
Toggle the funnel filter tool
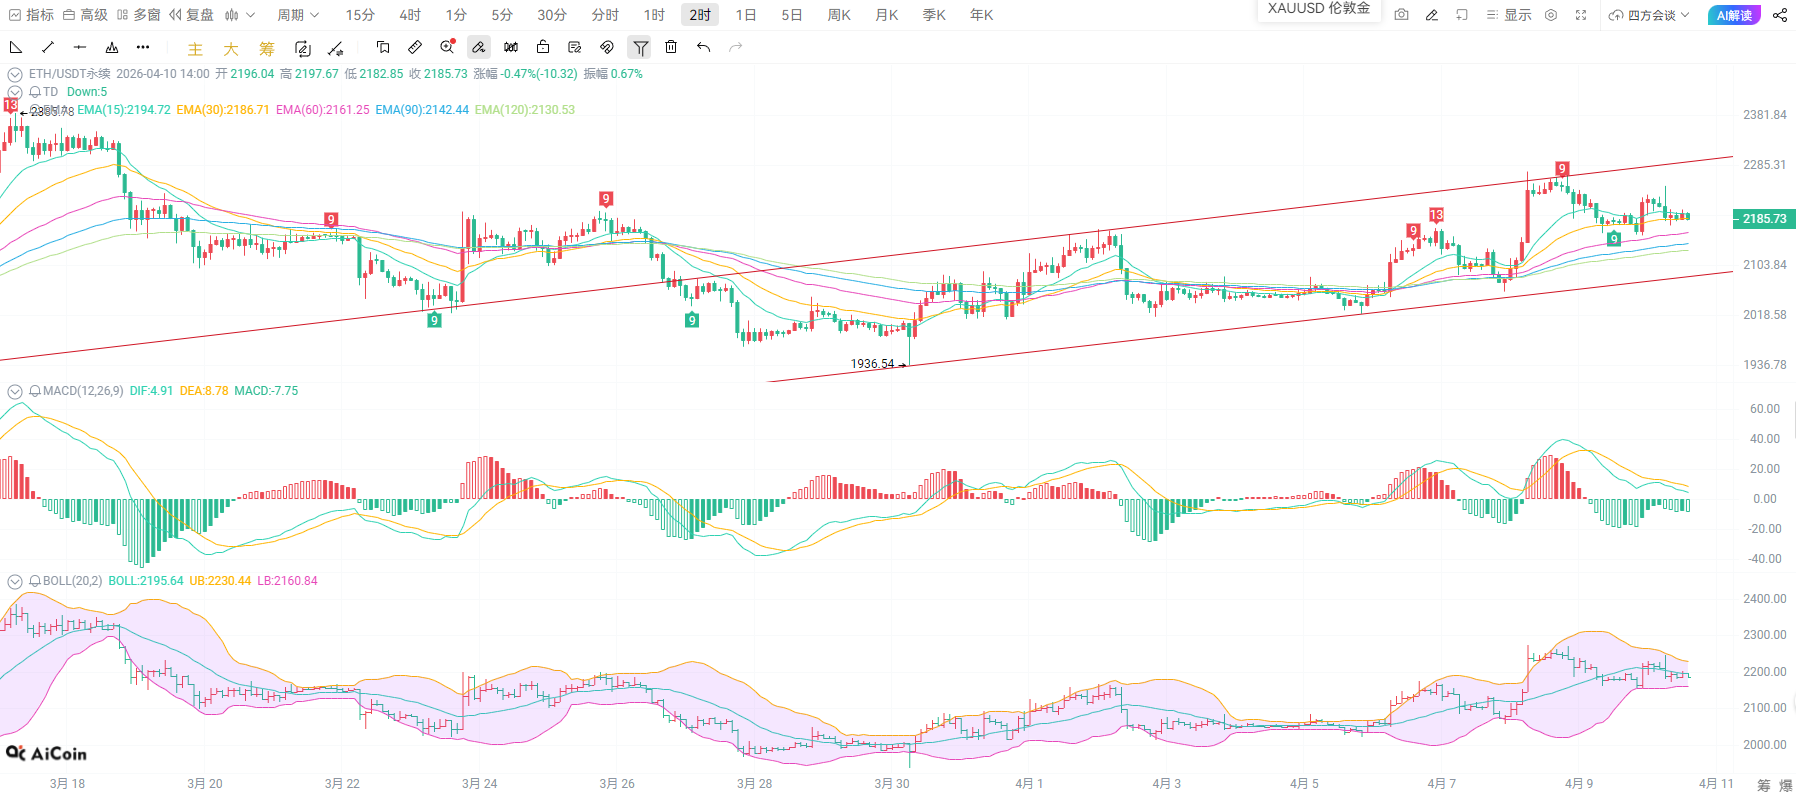click(x=640, y=47)
